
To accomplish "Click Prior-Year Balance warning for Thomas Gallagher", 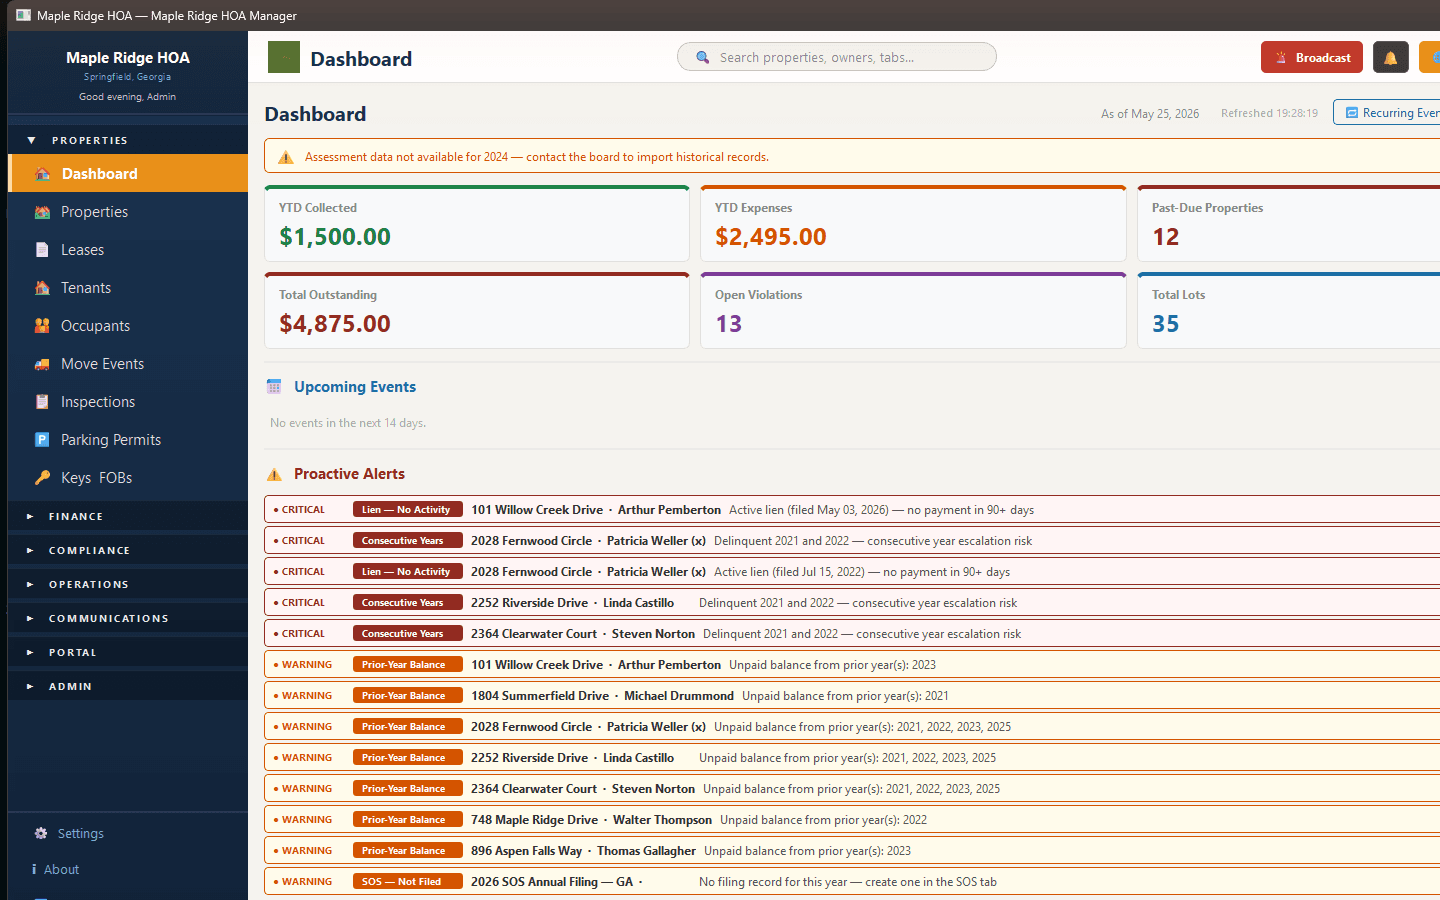I will (852, 851).
